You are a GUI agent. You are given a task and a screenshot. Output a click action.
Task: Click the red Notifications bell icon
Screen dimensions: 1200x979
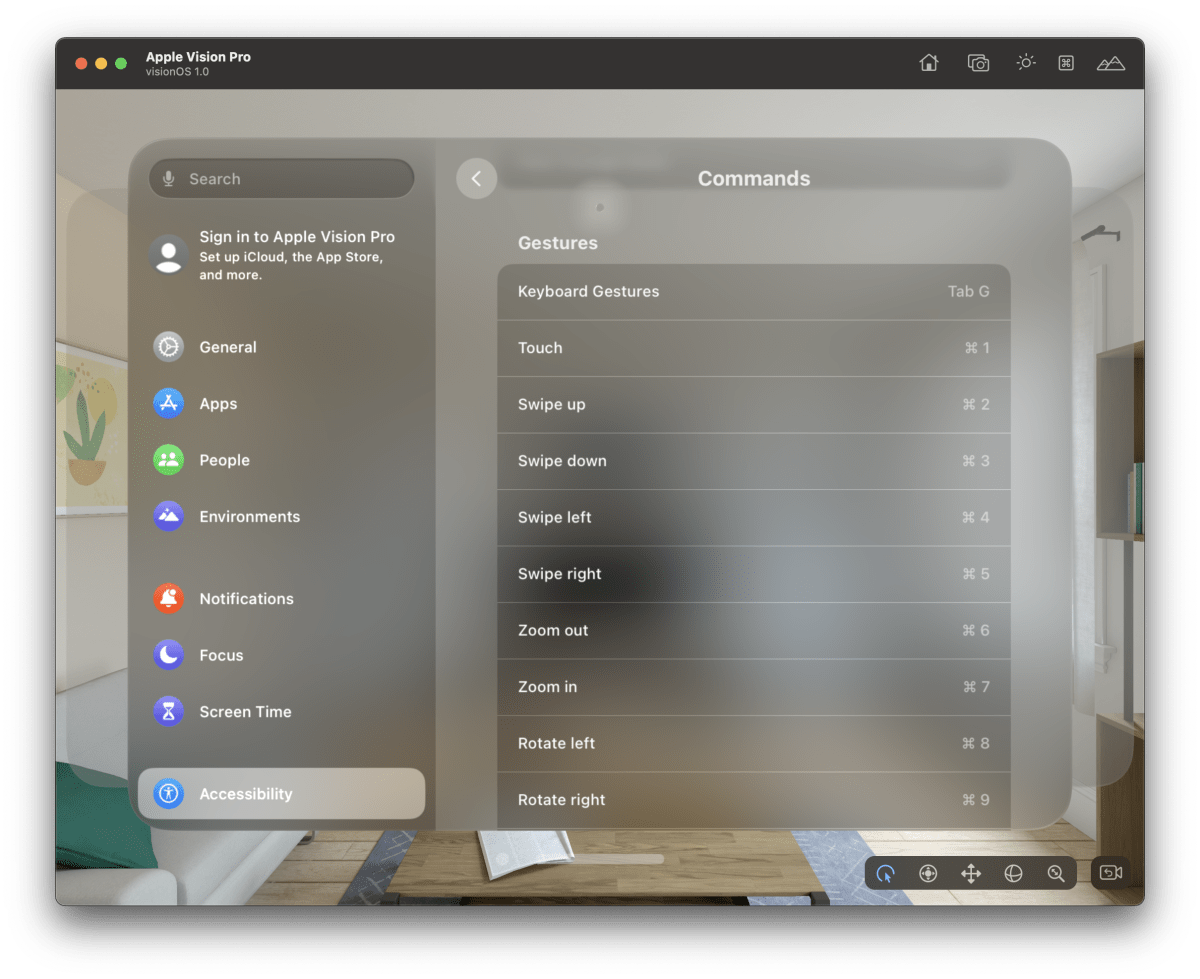click(x=168, y=599)
